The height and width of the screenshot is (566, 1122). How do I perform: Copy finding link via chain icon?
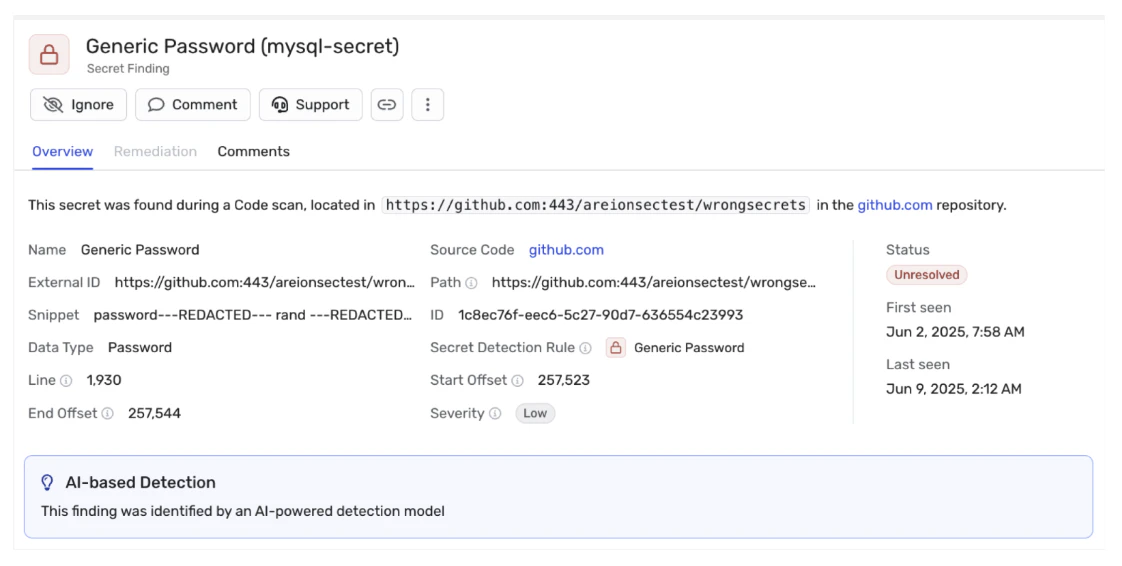pos(387,104)
